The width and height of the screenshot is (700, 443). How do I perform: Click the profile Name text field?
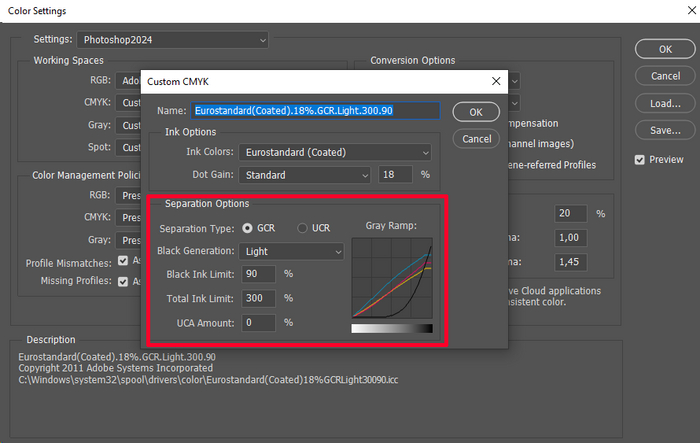point(316,111)
